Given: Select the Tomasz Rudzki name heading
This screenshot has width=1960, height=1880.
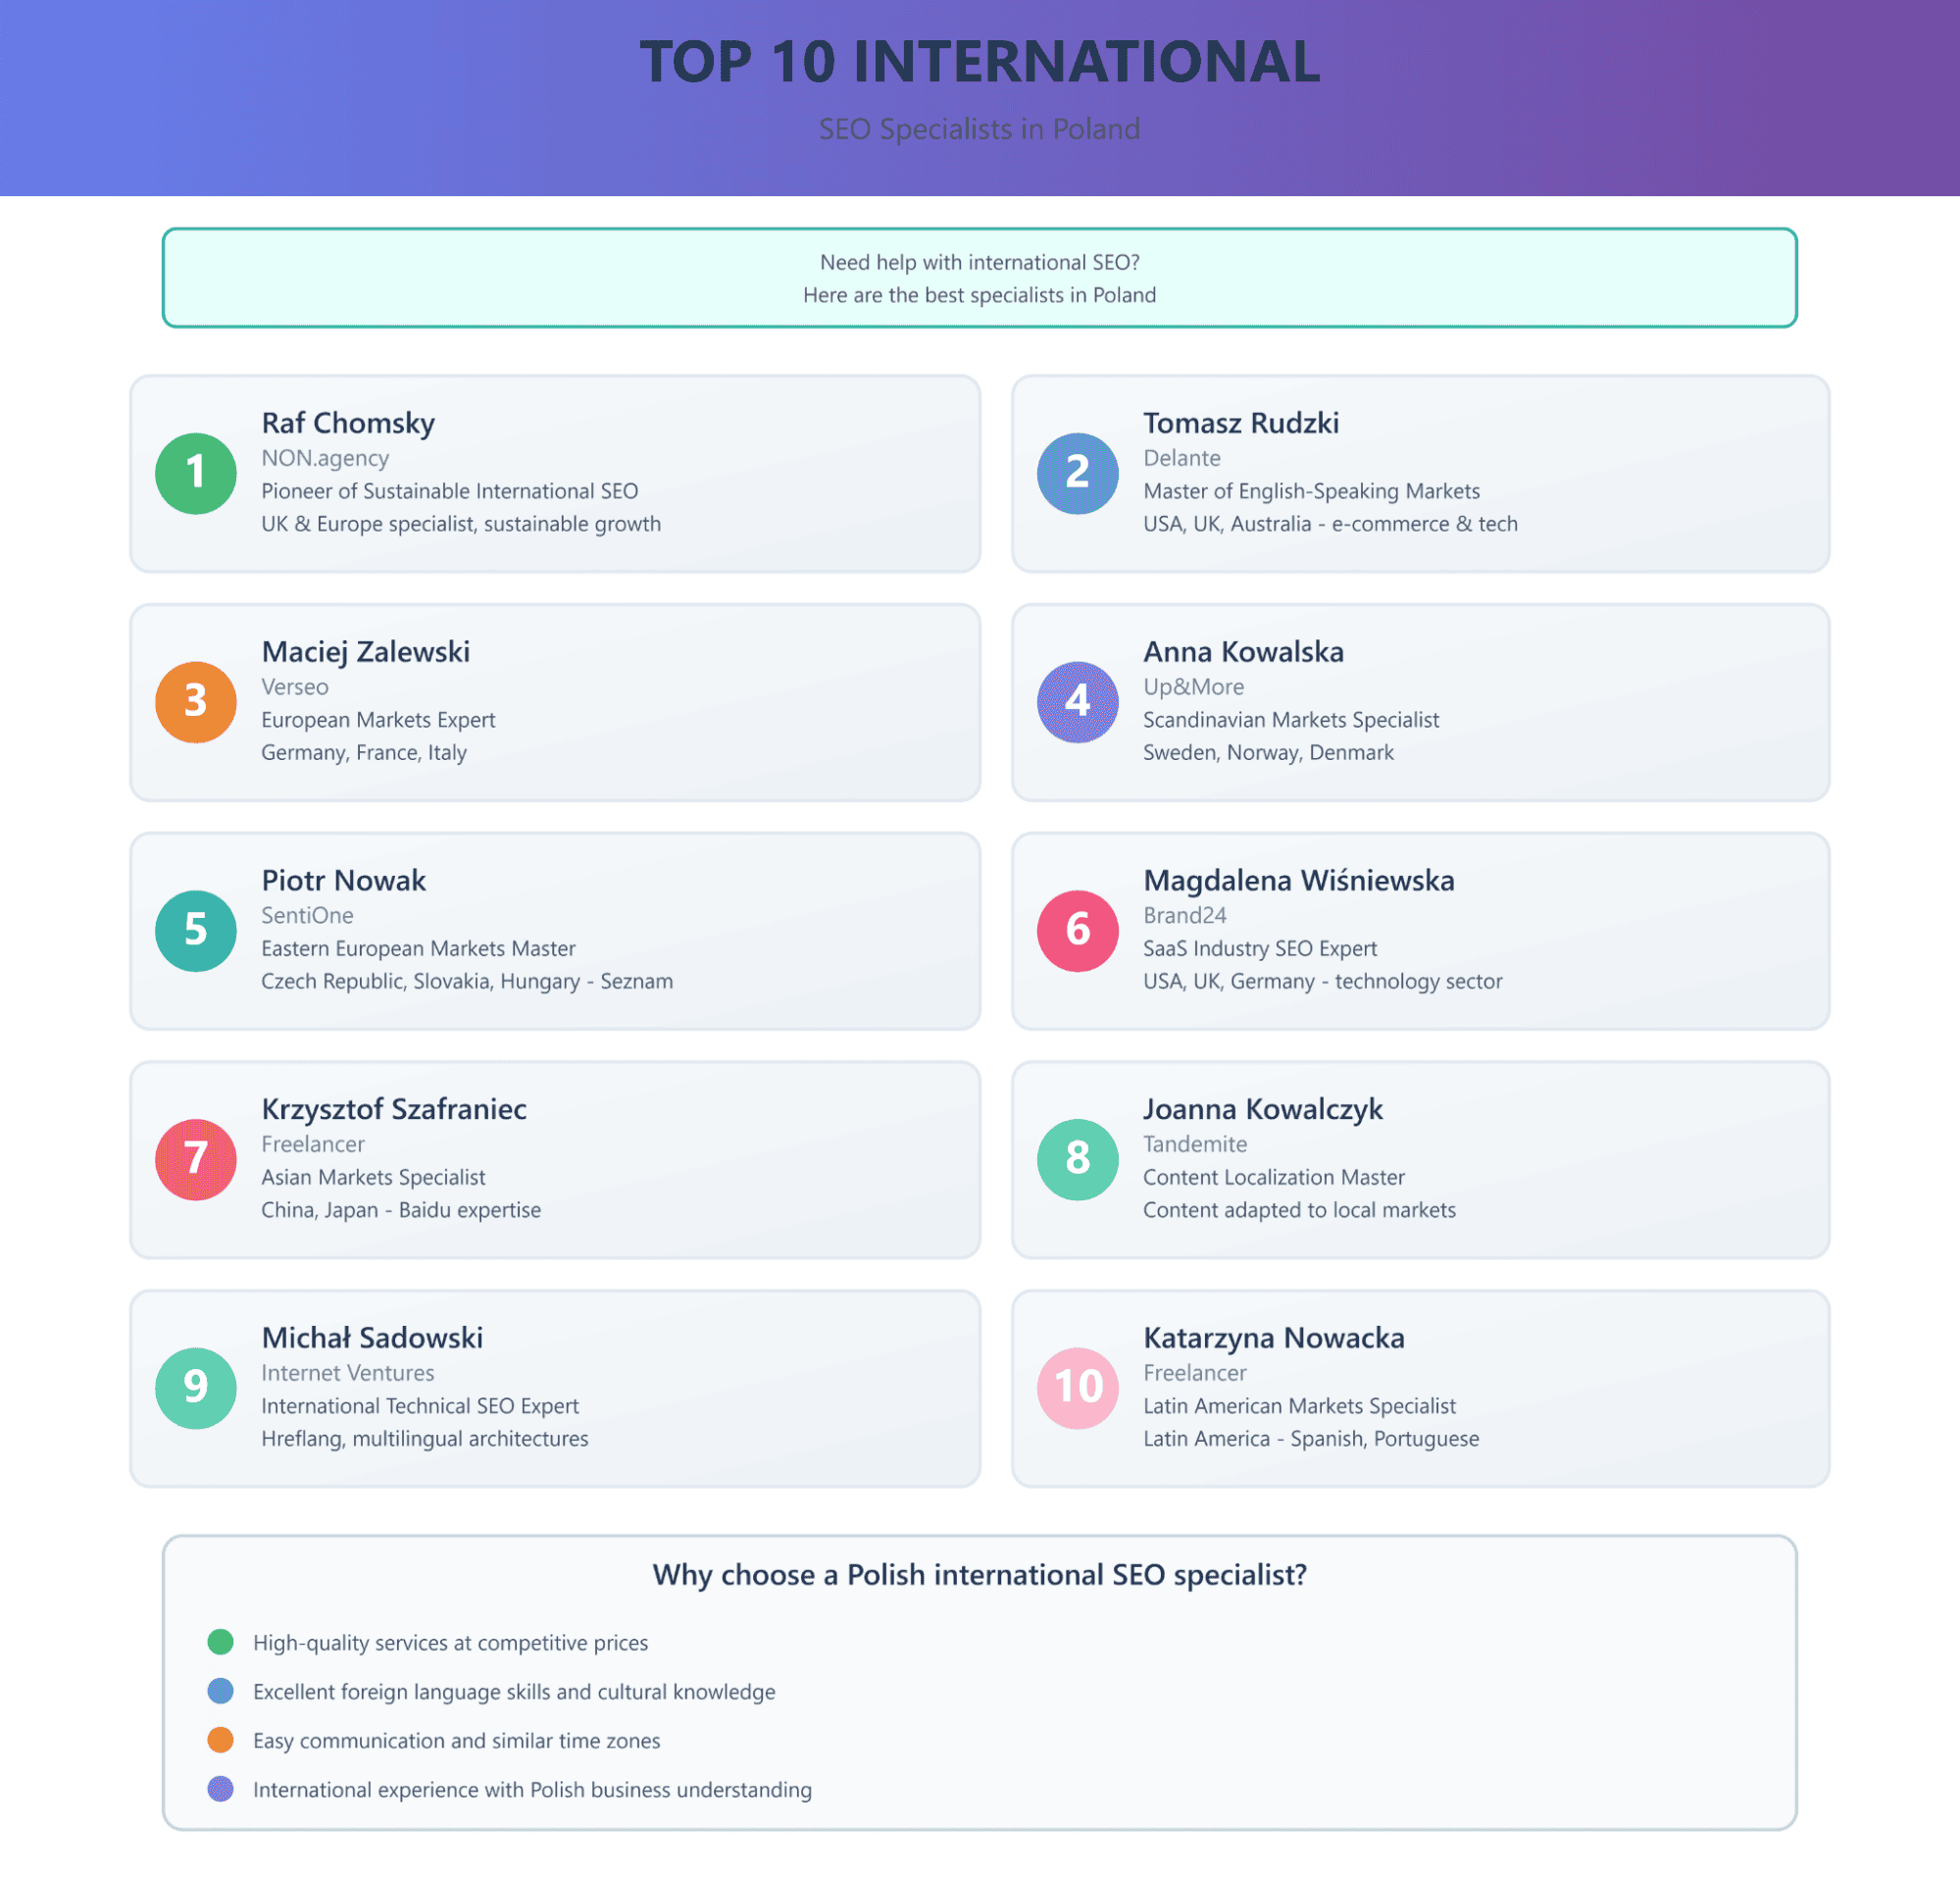Looking at the screenshot, I should tap(1240, 423).
